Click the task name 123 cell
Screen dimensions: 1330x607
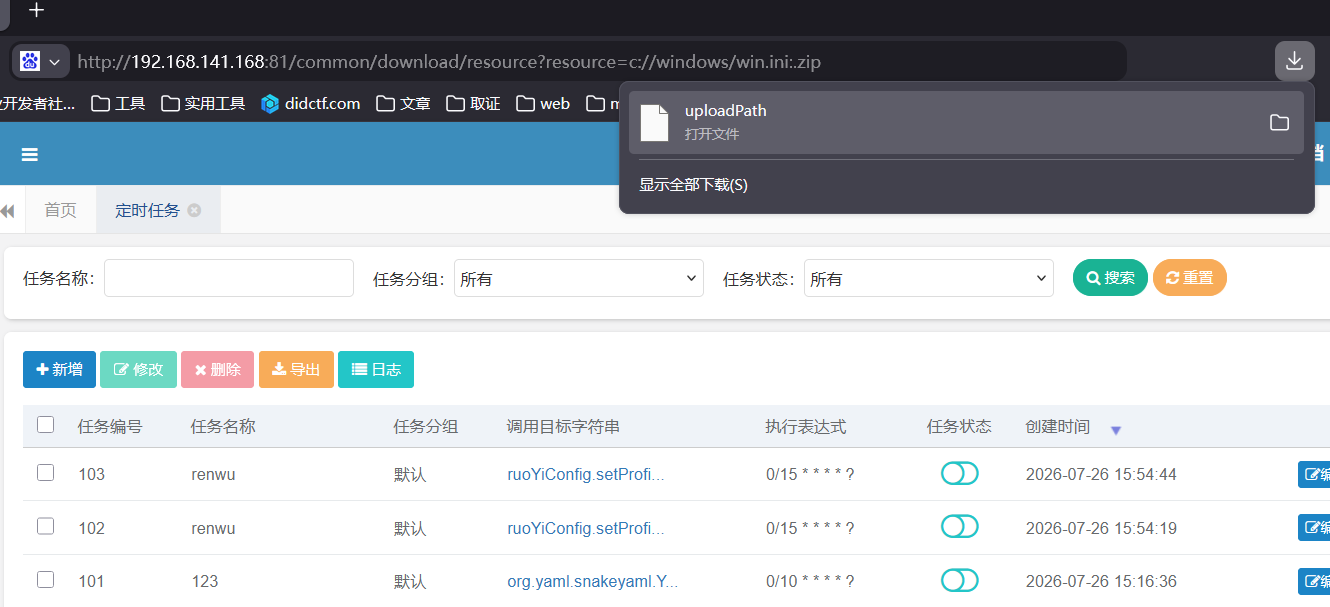[204, 580]
